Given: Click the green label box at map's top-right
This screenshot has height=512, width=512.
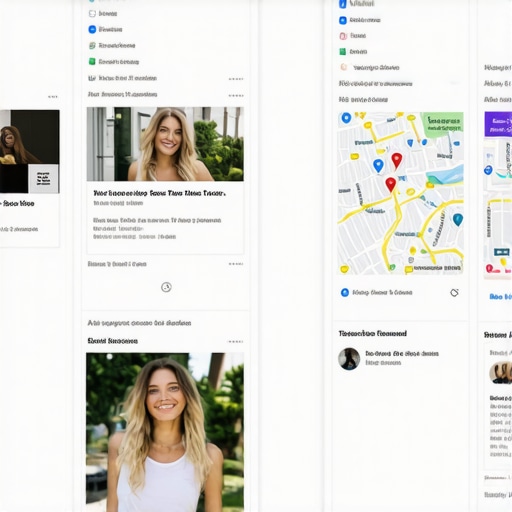Looking at the screenshot, I should 443,125.
